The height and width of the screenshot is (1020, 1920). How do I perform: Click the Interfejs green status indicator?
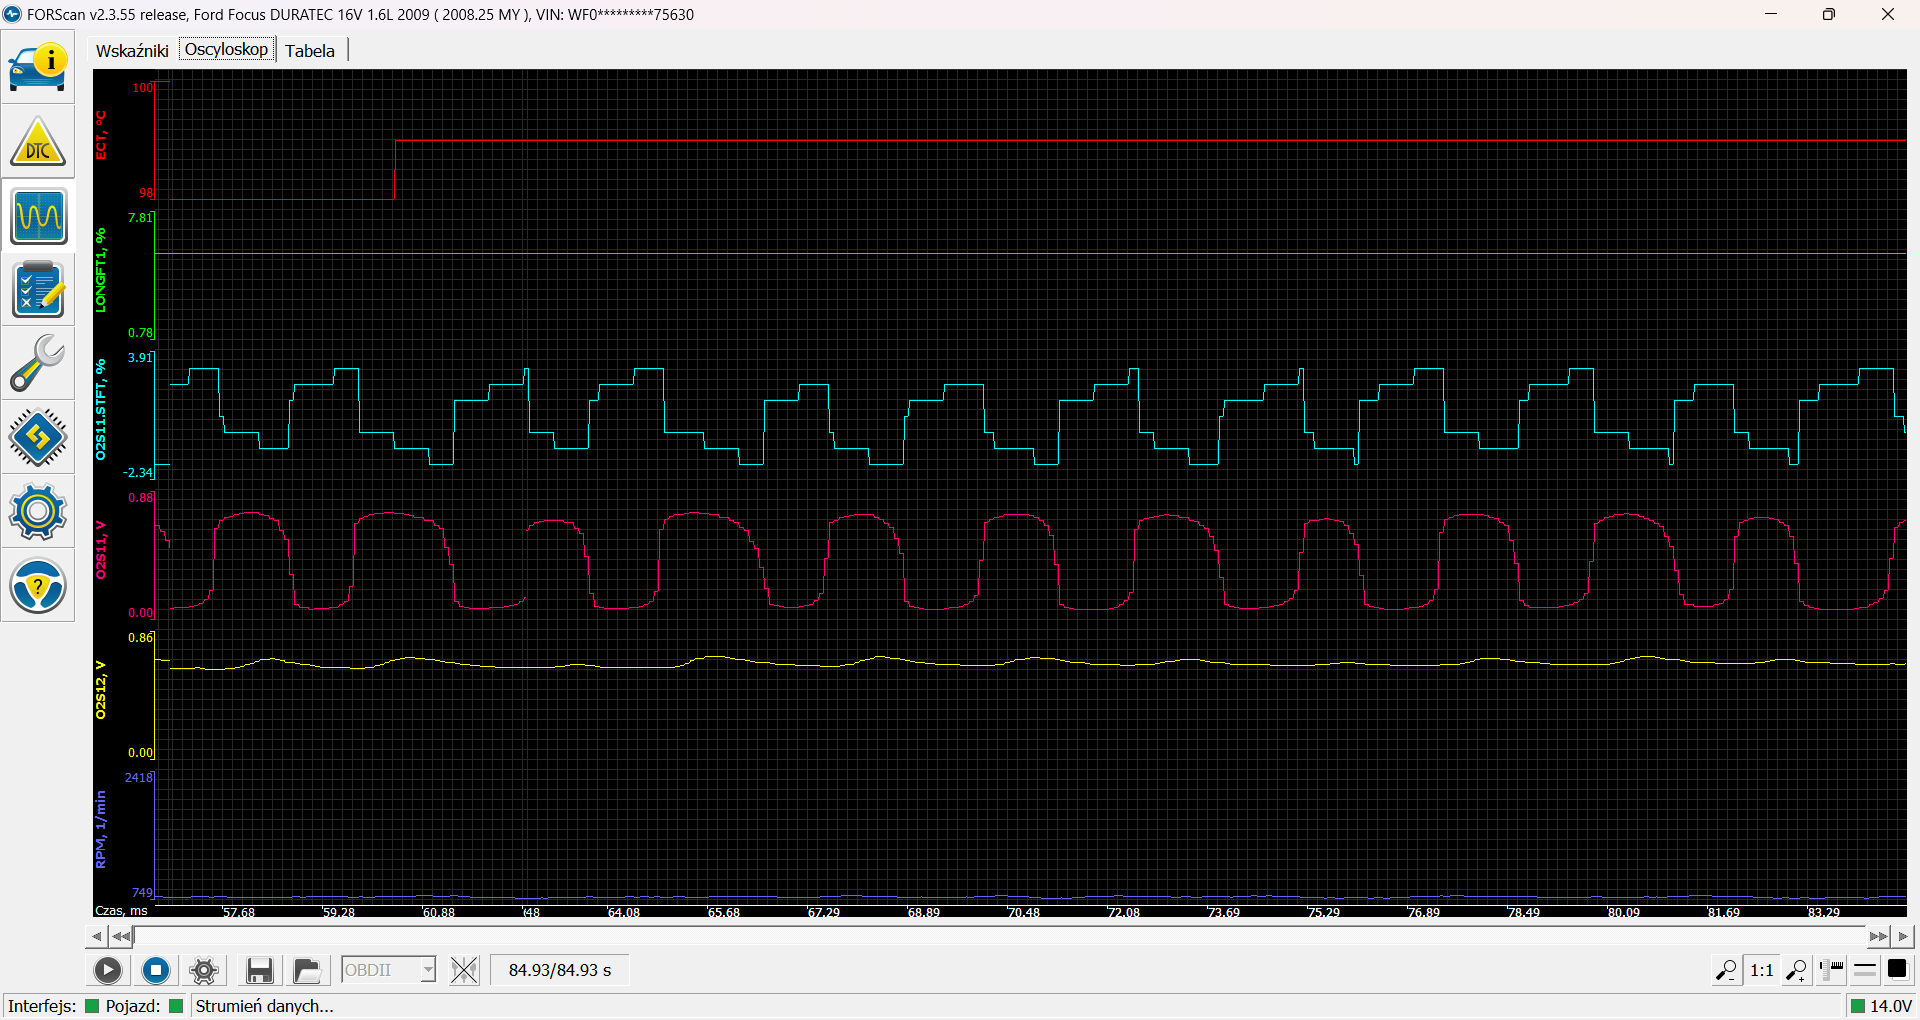92,1006
